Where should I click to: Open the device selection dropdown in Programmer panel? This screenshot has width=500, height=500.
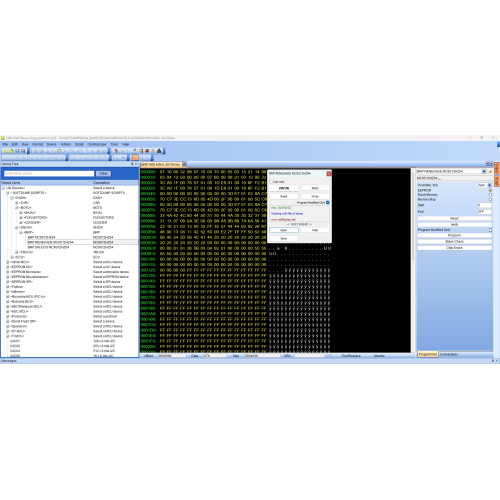(x=484, y=171)
